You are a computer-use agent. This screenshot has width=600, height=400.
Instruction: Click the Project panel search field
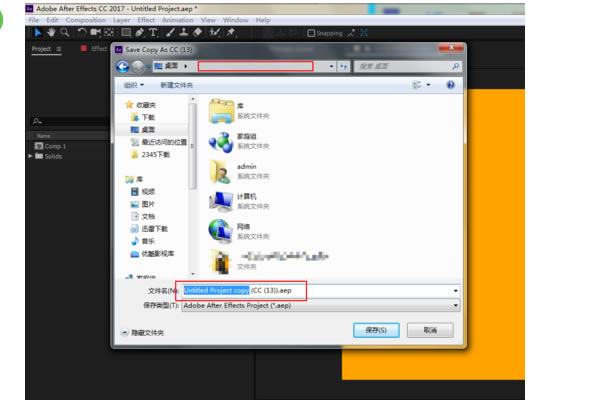pyautogui.click(x=70, y=121)
